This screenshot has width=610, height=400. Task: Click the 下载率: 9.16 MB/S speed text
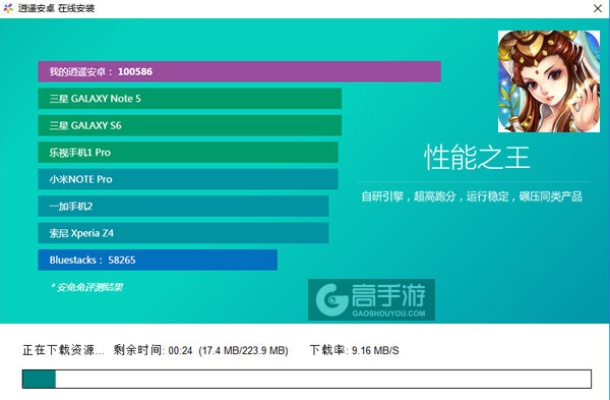(354, 350)
